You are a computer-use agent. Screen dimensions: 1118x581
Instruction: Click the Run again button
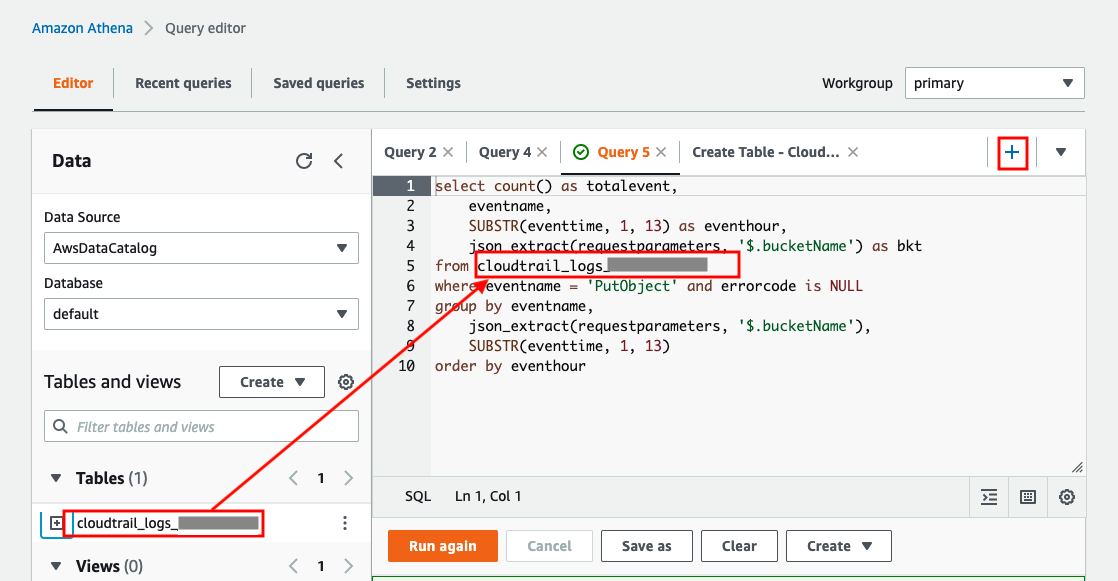[x=442, y=546]
